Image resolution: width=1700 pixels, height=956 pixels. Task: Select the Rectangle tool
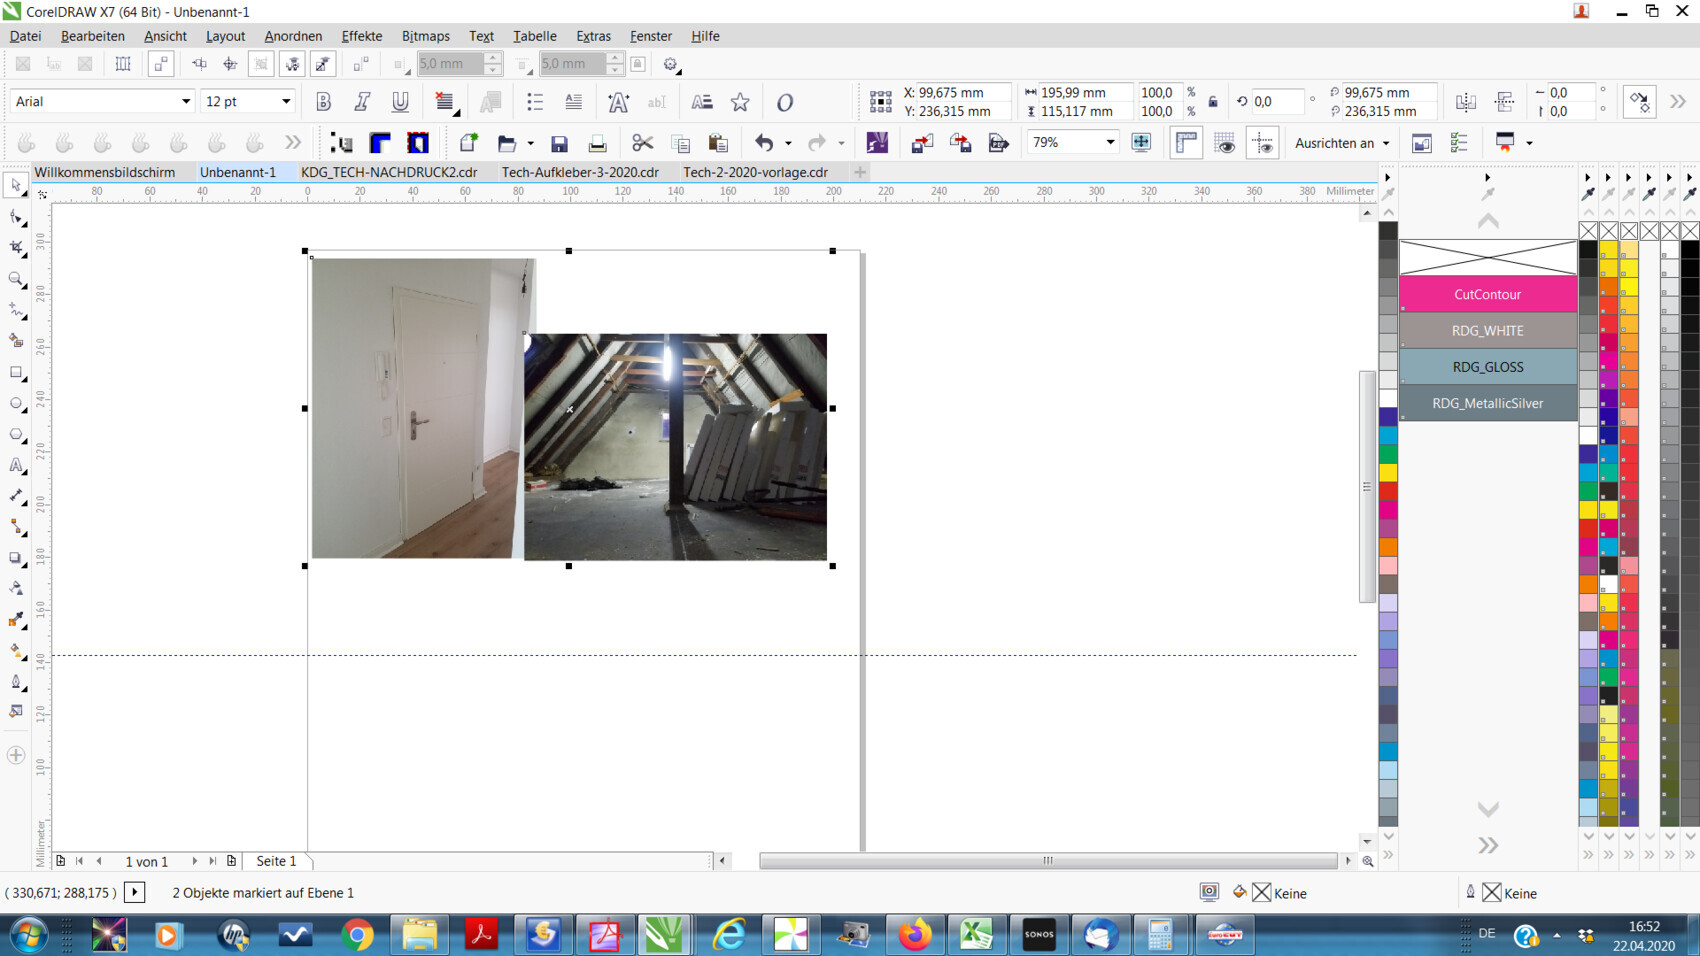pos(16,373)
